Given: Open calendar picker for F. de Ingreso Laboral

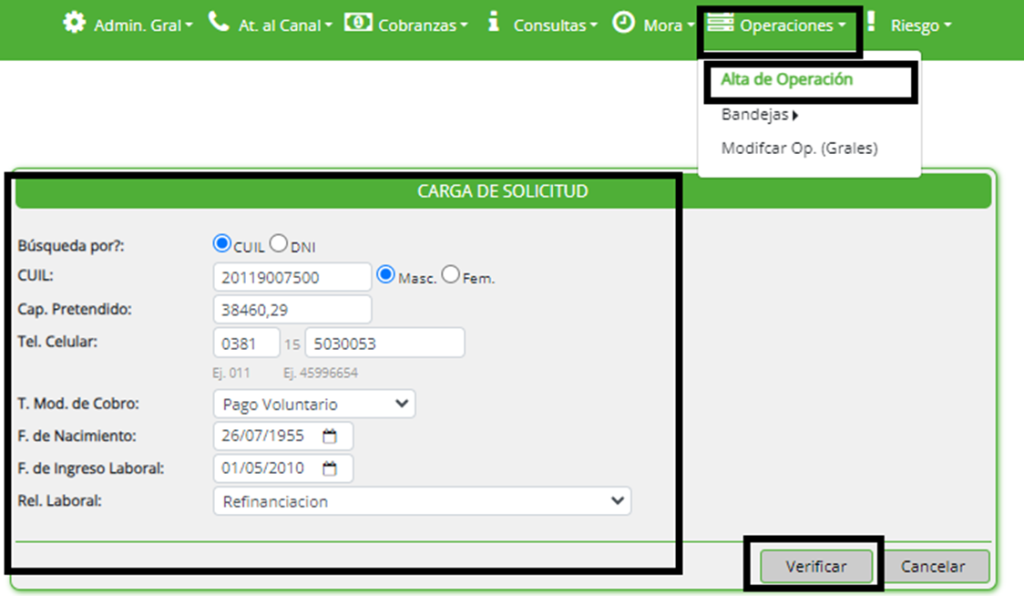Looking at the screenshot, I should pos(331,468).
